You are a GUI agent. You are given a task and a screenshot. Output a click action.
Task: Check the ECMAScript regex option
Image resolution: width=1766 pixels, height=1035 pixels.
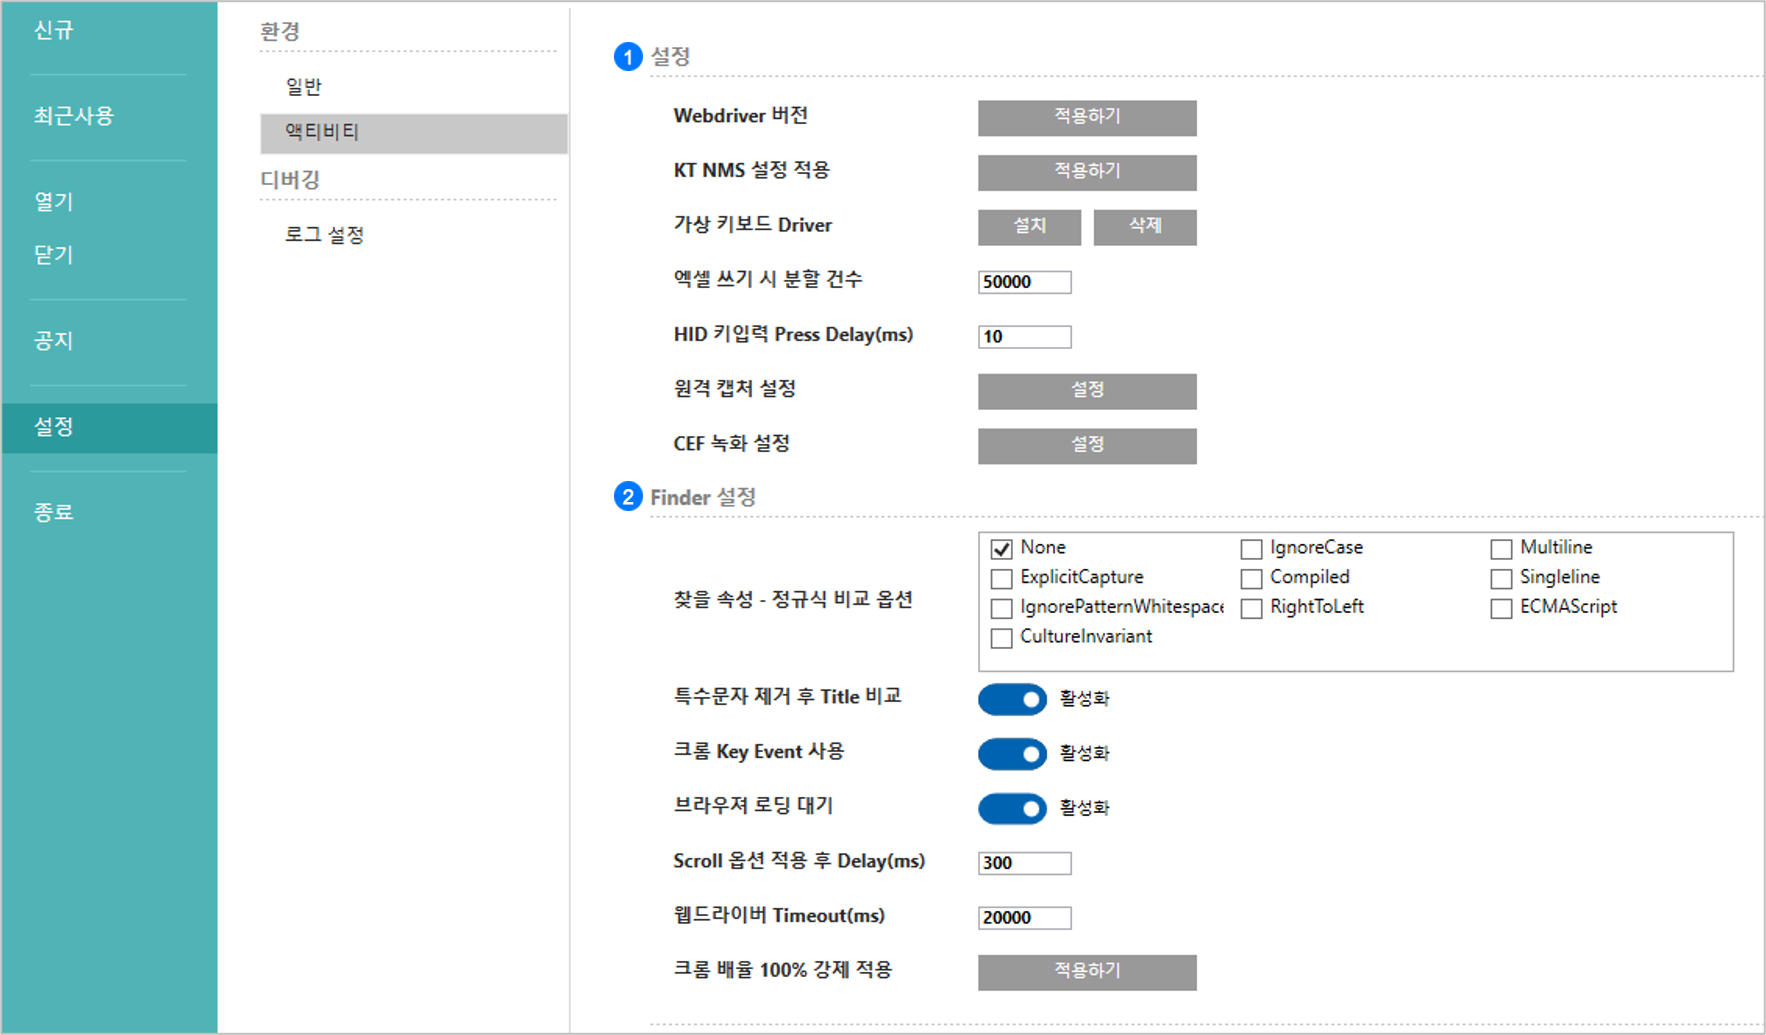click(1501, 607)
